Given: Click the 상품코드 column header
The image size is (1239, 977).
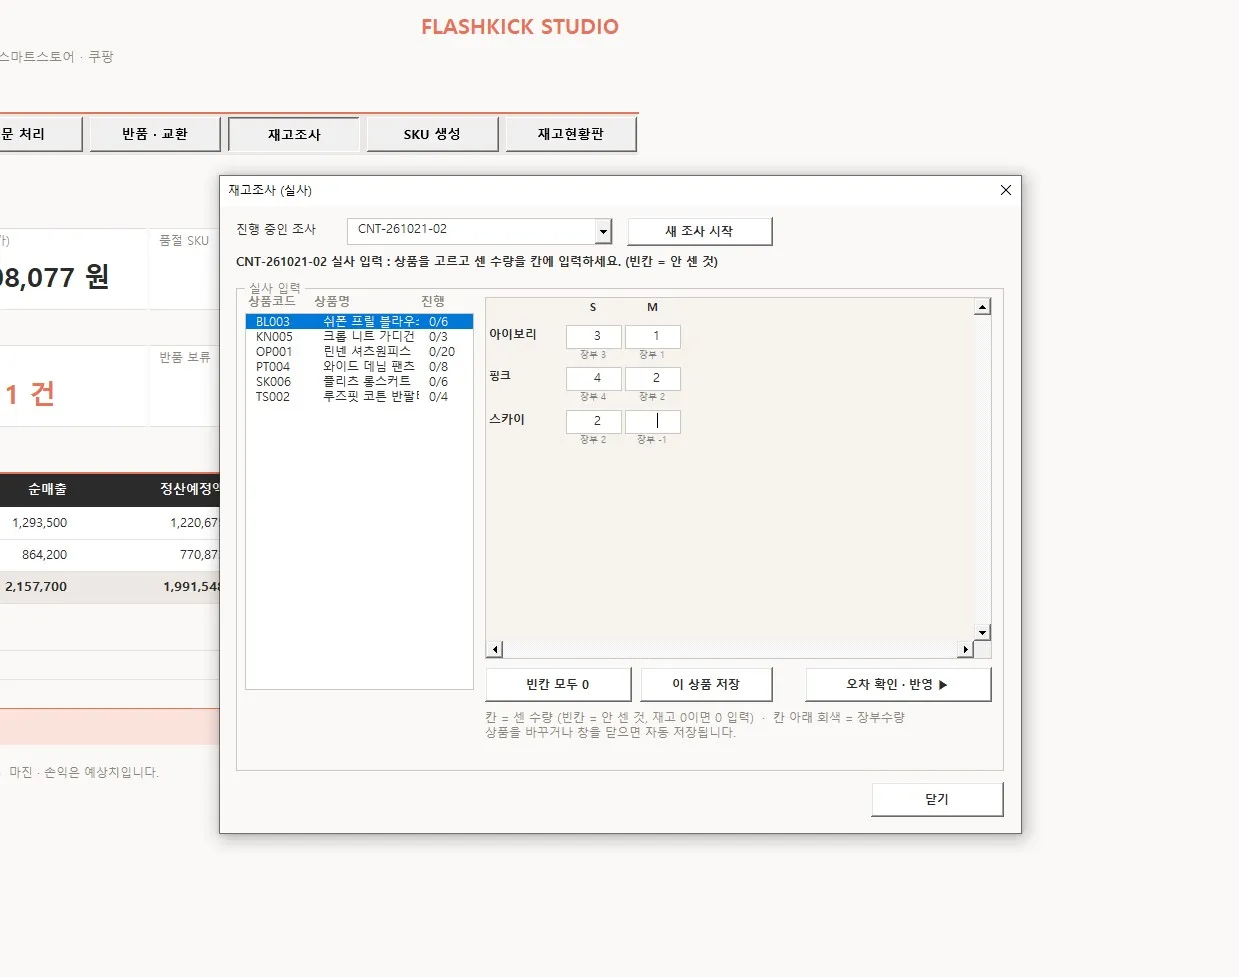Looking at the screenshot, I should click(272, 301).
